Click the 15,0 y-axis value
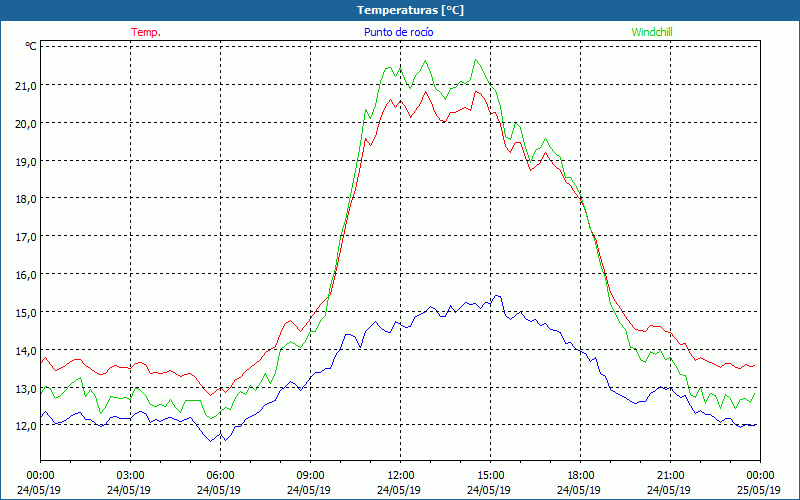 point(26,312)
